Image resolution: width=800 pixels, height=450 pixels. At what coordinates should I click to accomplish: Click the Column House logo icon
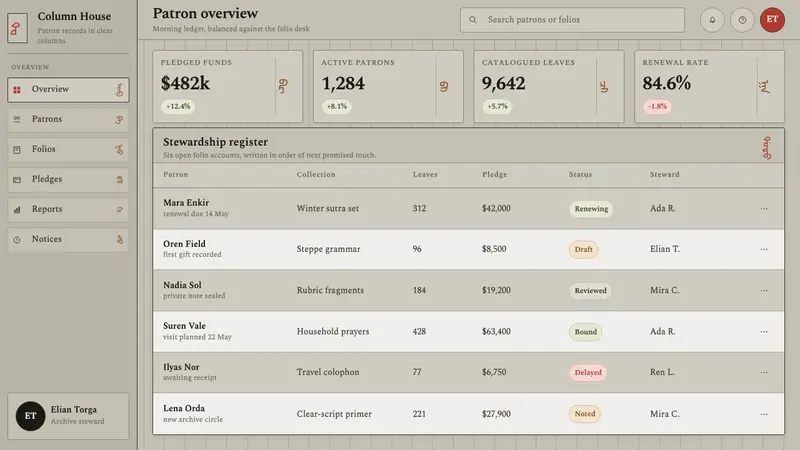pyautogui.click(x=17, y=28)
